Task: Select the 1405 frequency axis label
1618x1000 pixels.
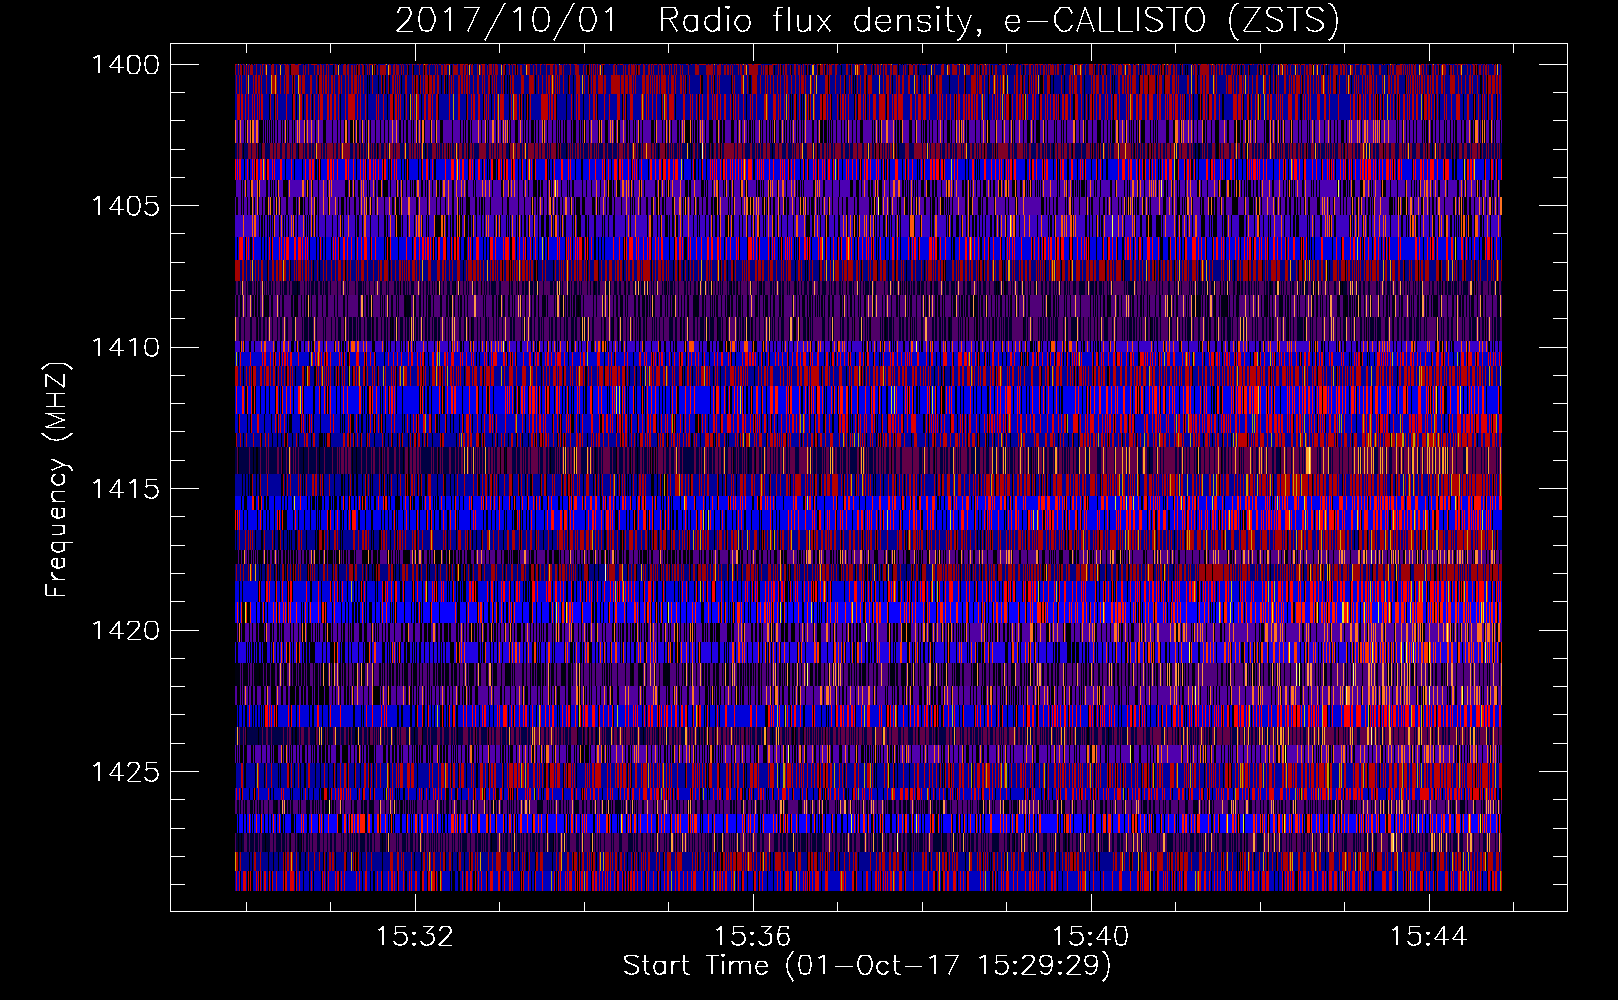Action: (x=125, y=206)
